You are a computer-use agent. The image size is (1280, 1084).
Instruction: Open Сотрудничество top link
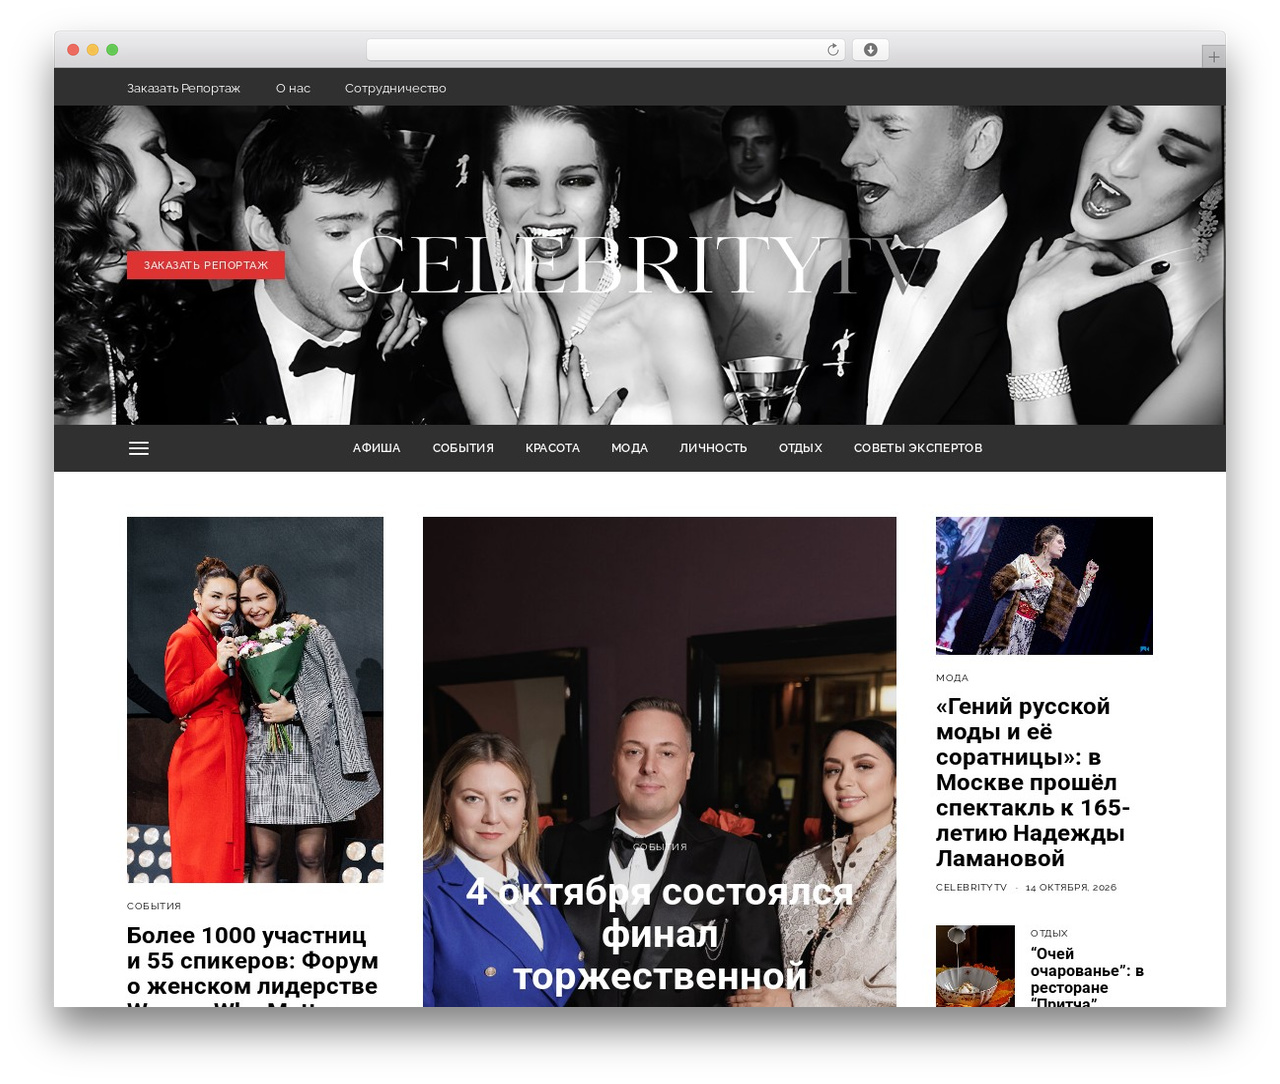click(395, 88)
